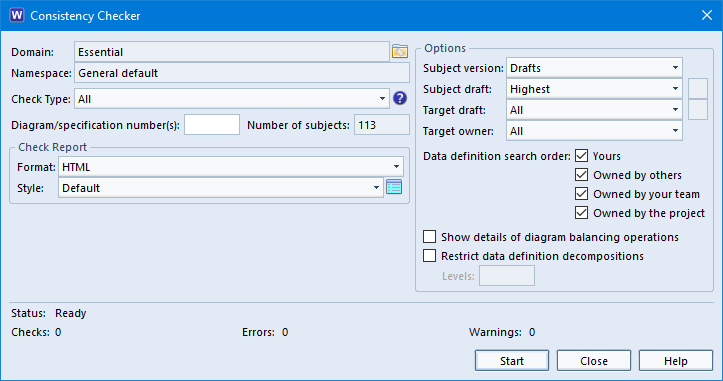Open Help for the consistency checker
Viewport: 723px width, 381px height.
676,361
